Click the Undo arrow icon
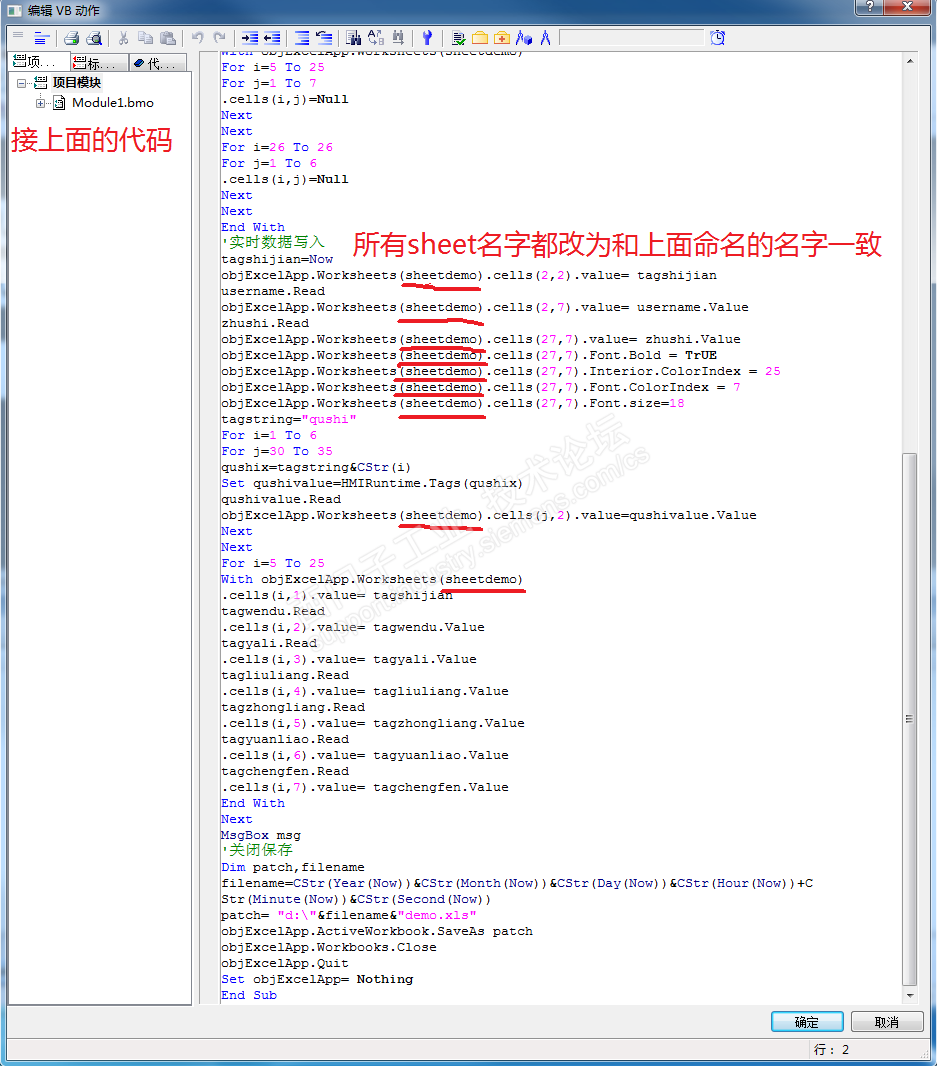The width and height of the screenshot is (937, 1066). 197,37
